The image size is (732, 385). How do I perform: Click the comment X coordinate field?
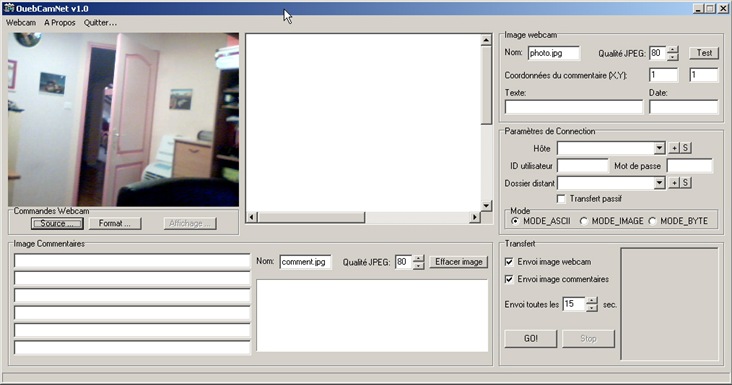(x=663, y=75)
